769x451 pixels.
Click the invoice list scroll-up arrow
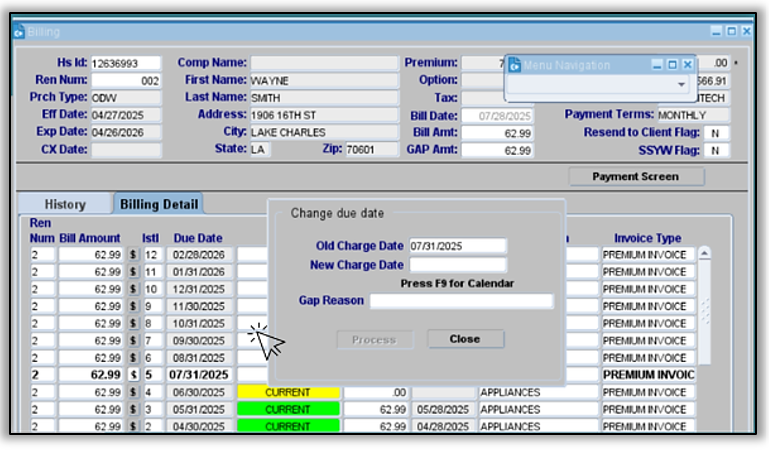point(704,254)
